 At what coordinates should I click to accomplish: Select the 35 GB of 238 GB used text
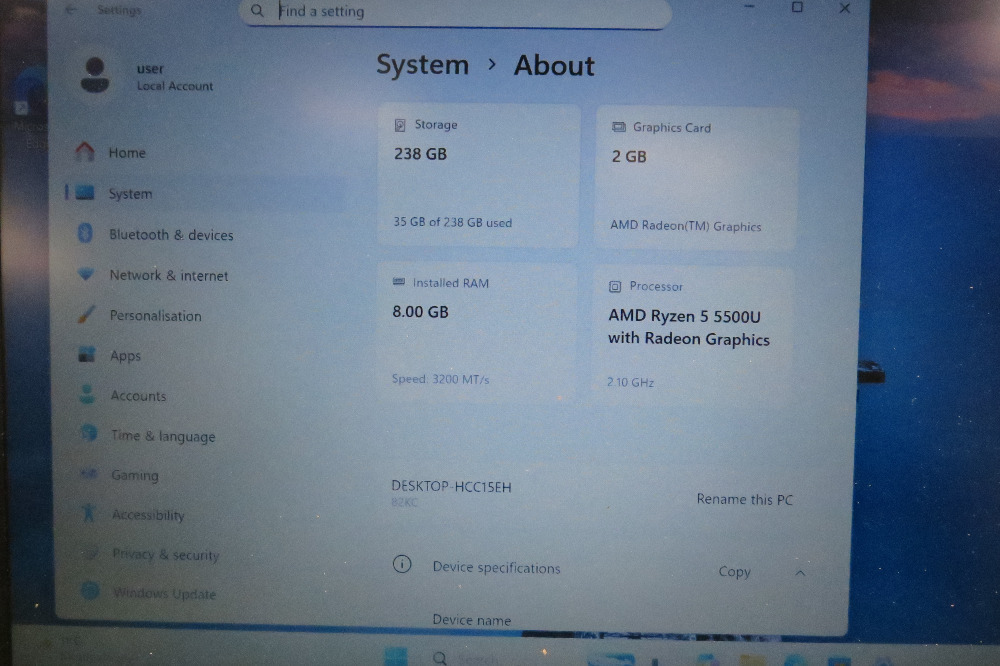point(452,222)
